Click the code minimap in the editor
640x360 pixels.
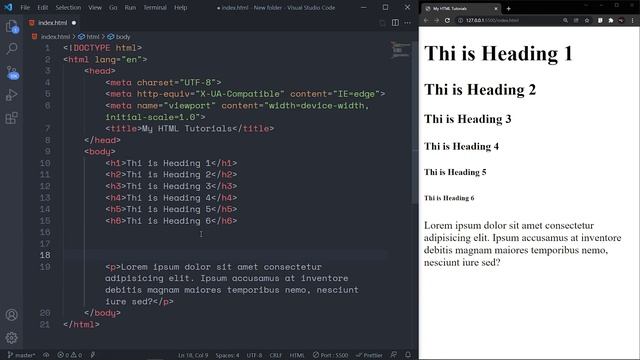coord(400,49)
